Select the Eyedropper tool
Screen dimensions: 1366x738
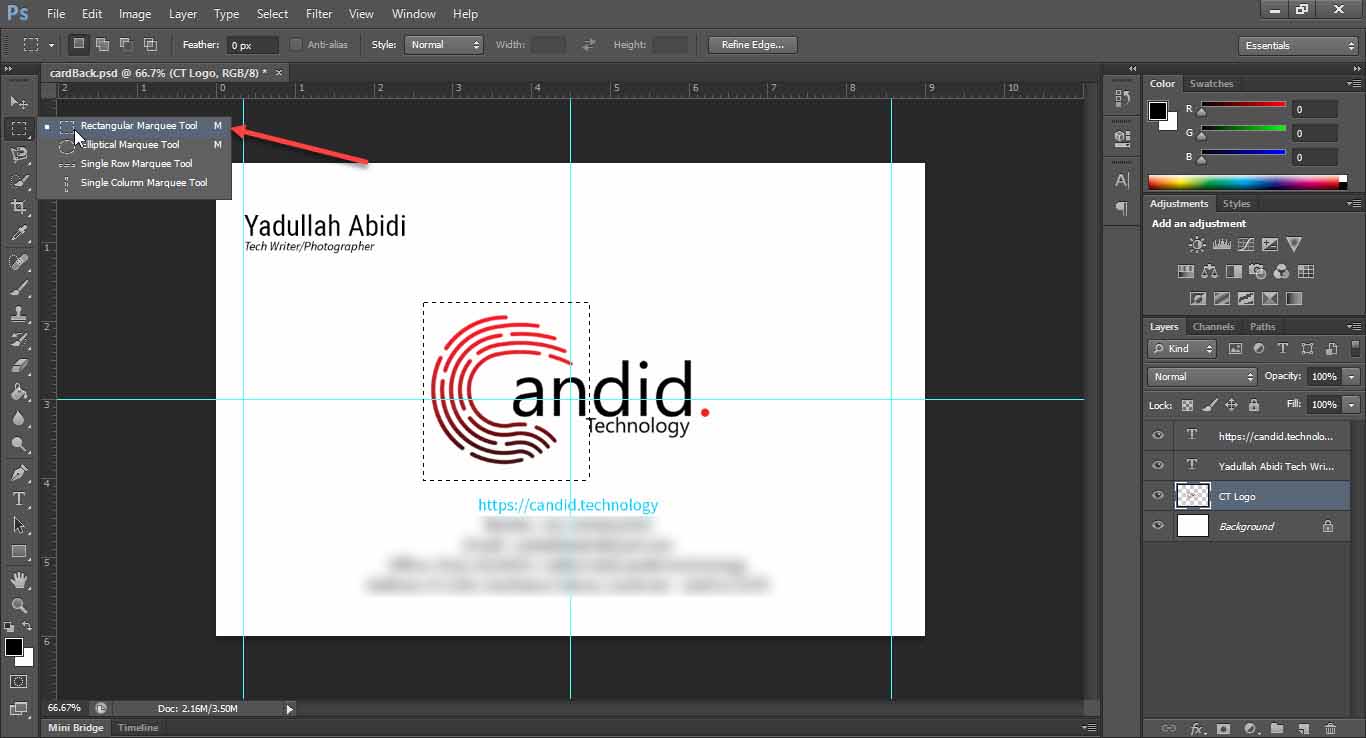click(x=19, y=233)
